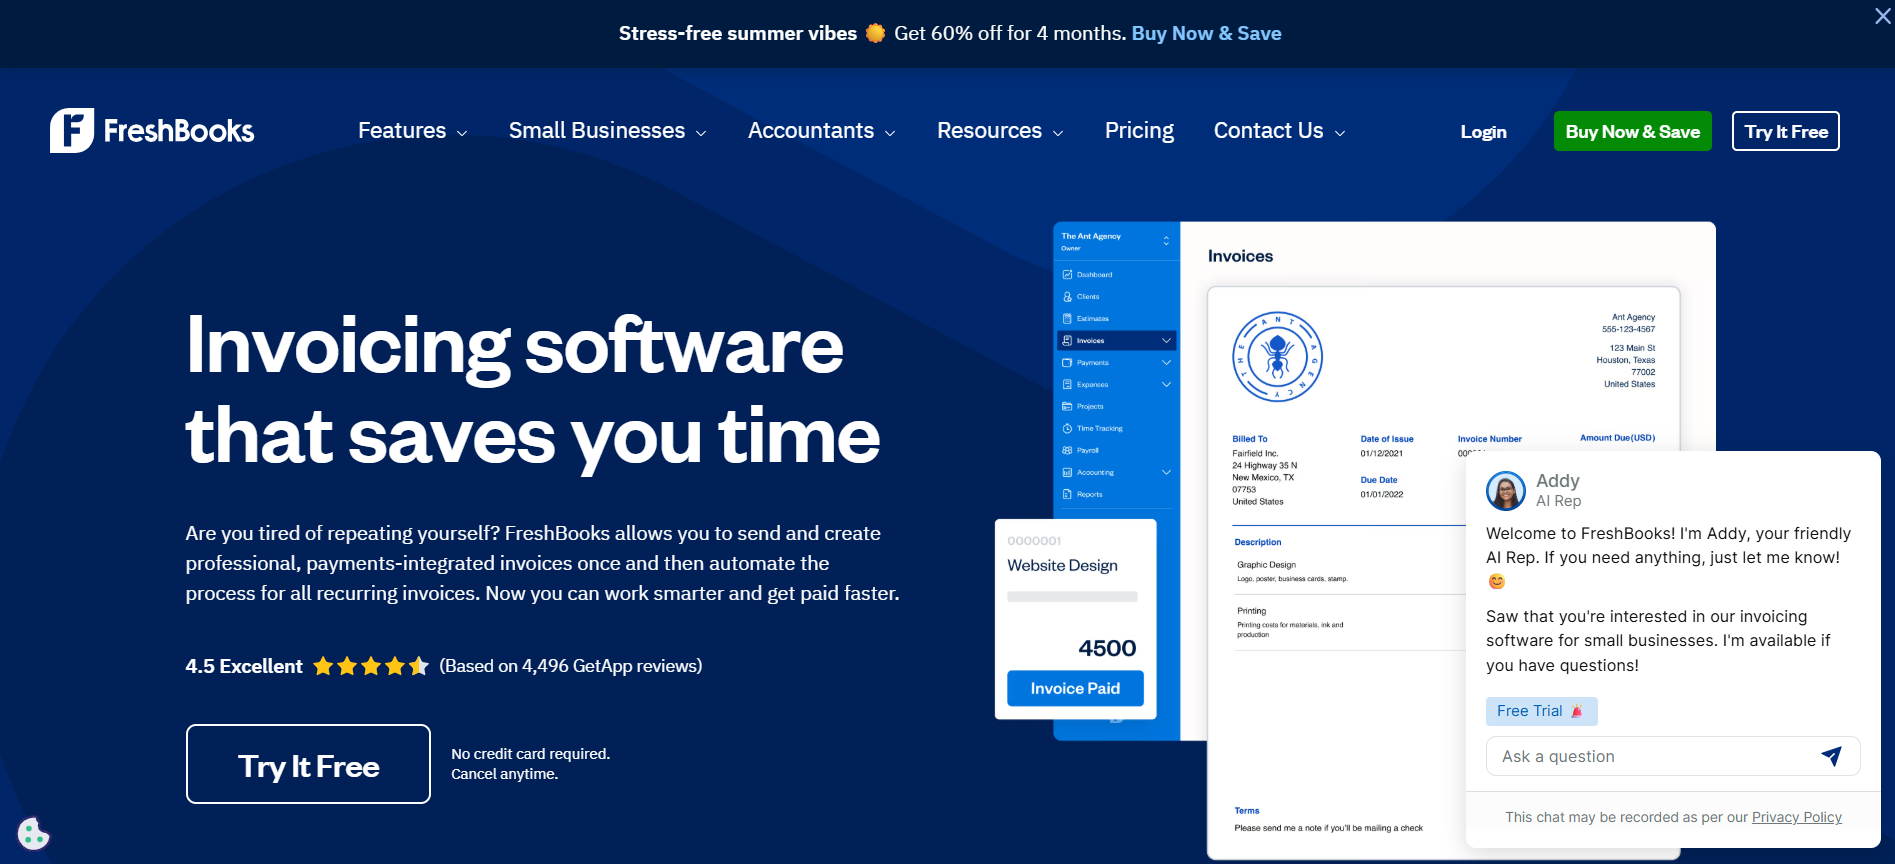The height and width of the screenshot is (864, 1895).
Task: Open the Privacy Policy link
Action: (x=1796, y=817)
